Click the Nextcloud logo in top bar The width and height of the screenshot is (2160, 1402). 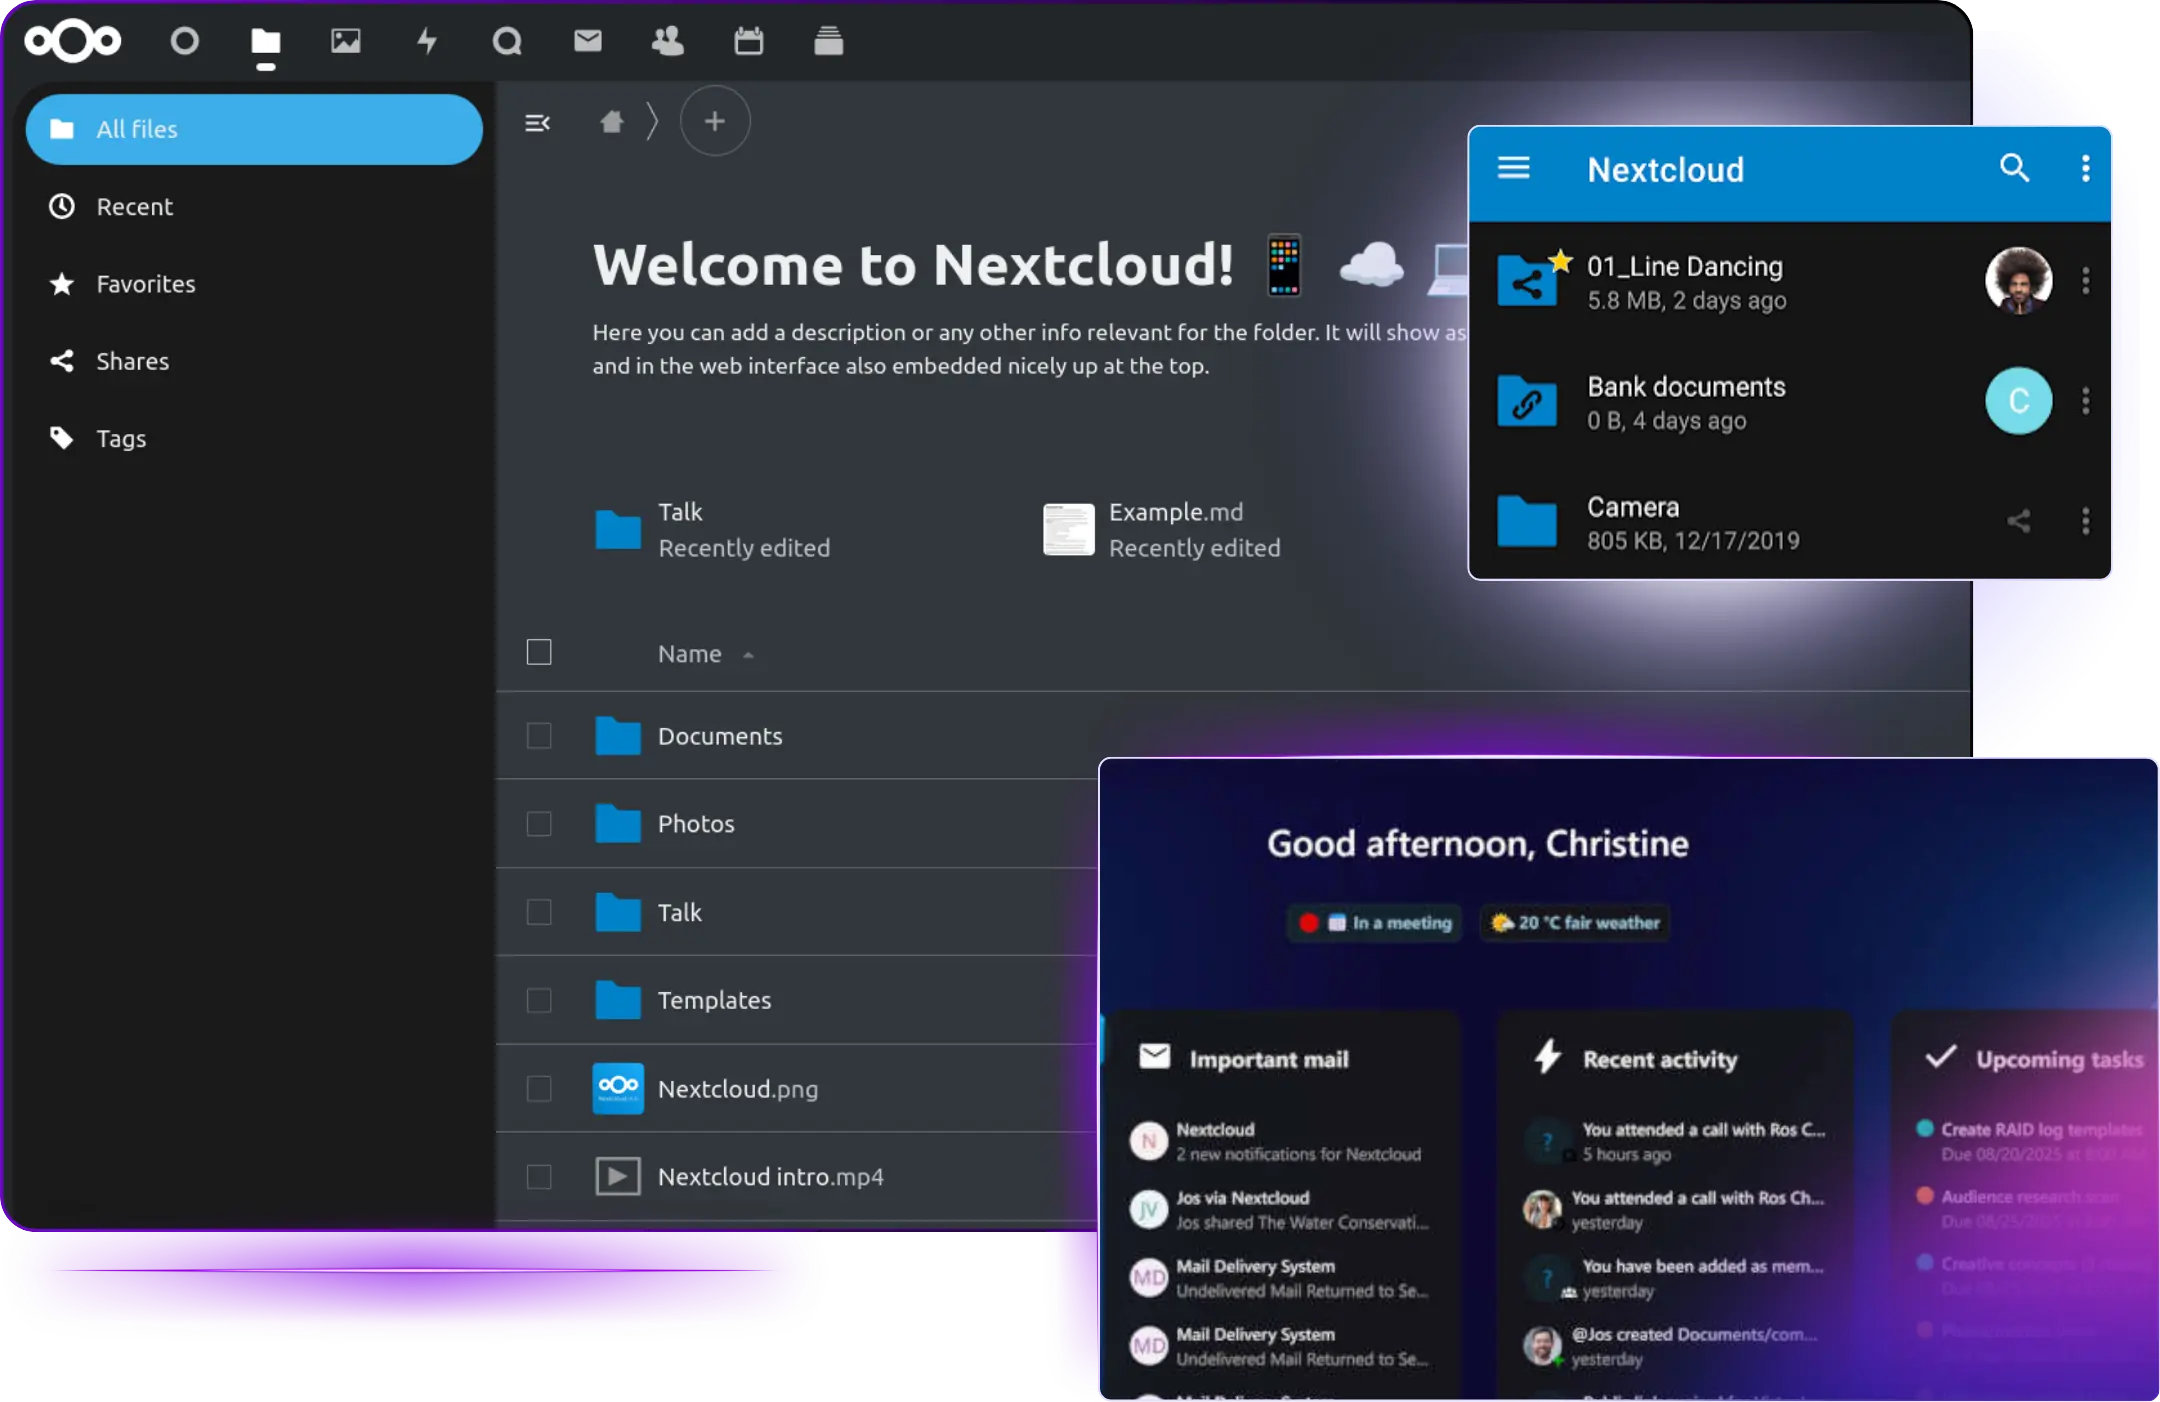pos(73,41)
